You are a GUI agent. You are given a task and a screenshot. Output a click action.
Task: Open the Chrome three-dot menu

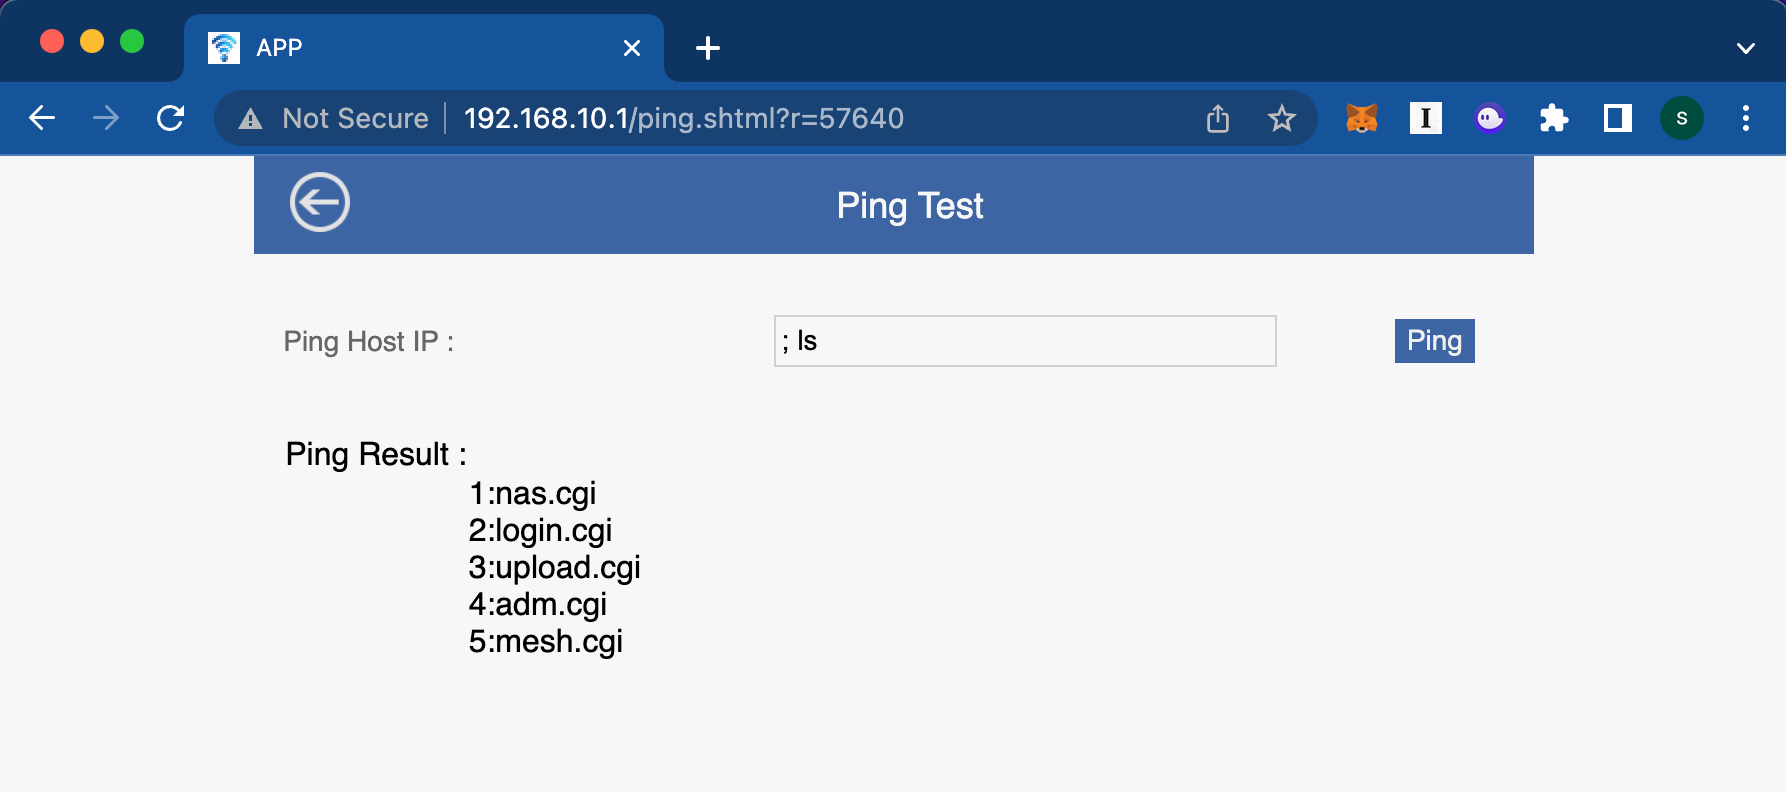point(1745,118)
